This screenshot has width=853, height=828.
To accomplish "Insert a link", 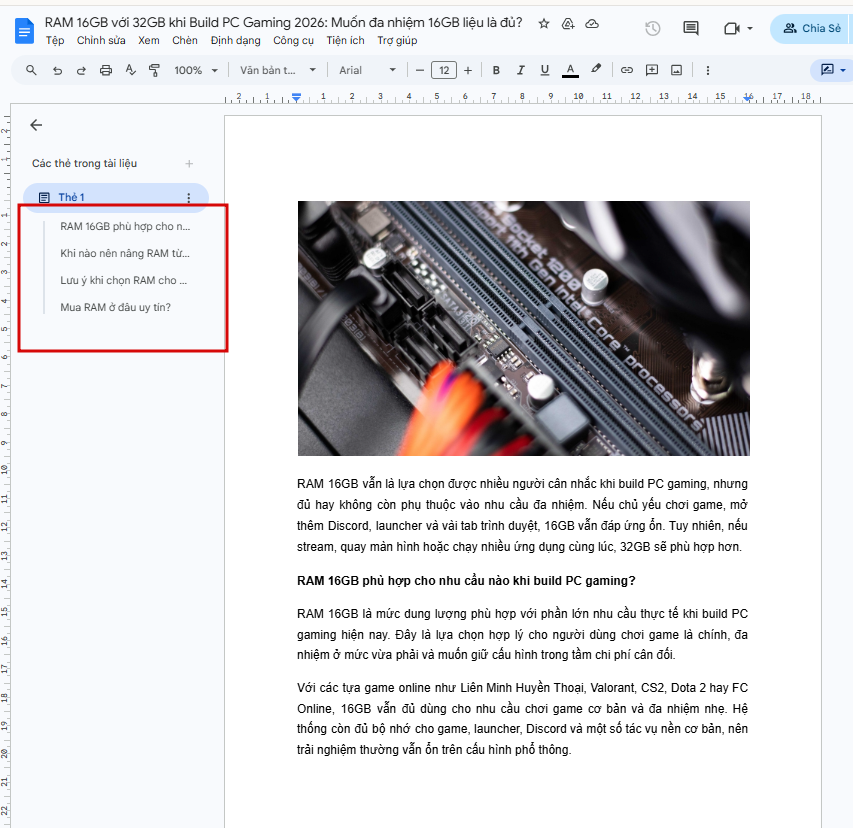I will 627,70.
